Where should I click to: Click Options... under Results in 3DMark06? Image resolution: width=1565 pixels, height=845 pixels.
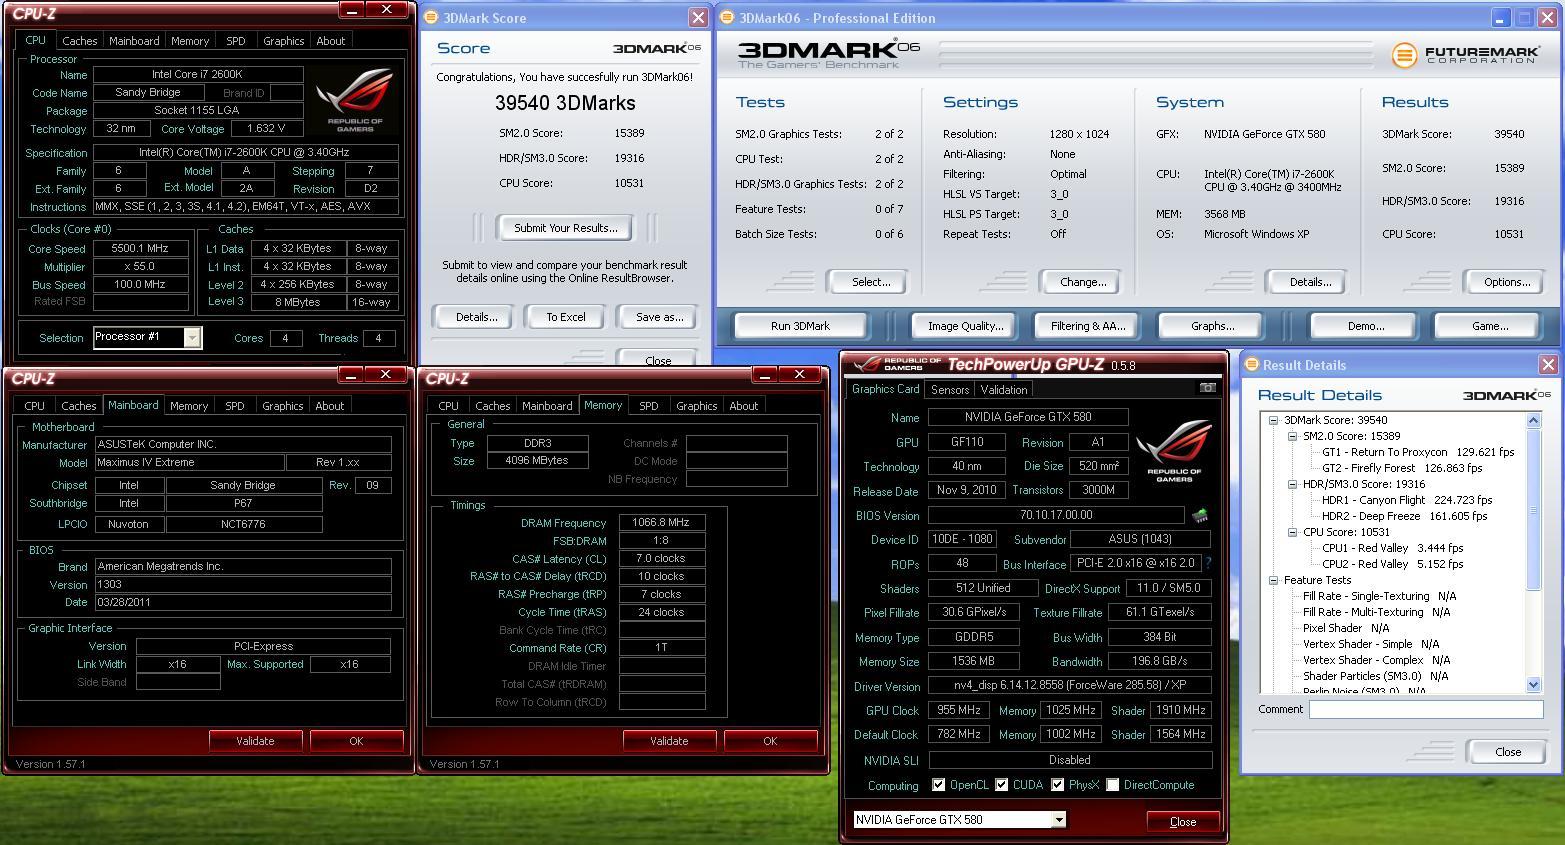tap(1507, 282)
